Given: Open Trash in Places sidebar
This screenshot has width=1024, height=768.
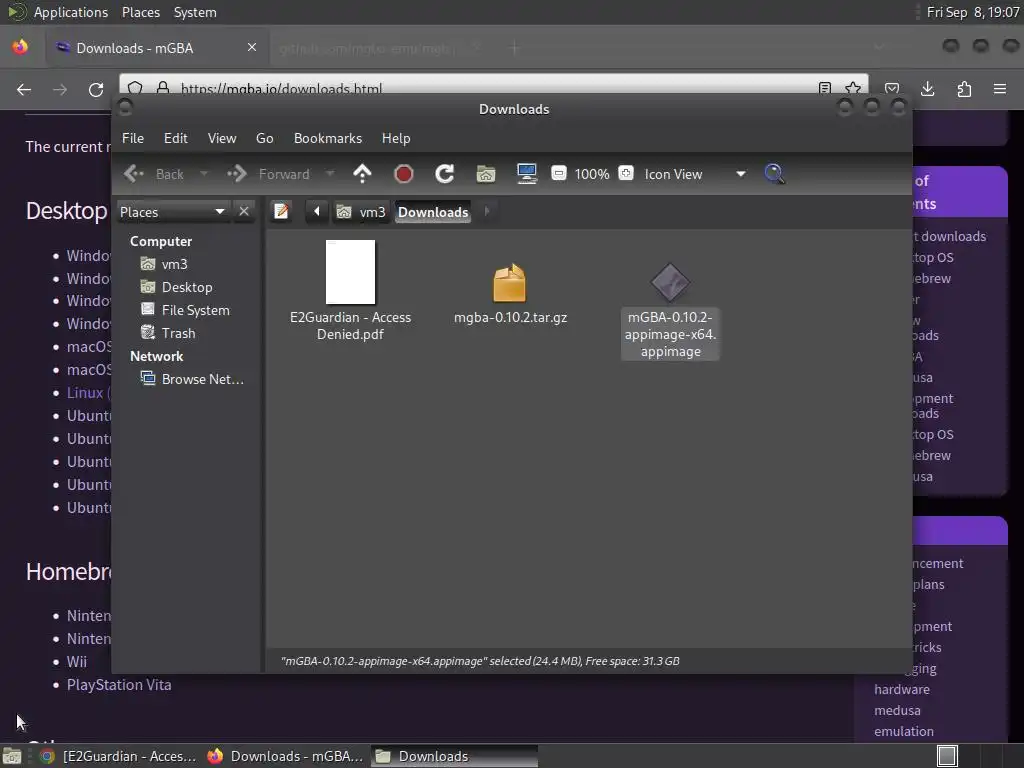Looking at the screenshot, I should tap(168, 333).
